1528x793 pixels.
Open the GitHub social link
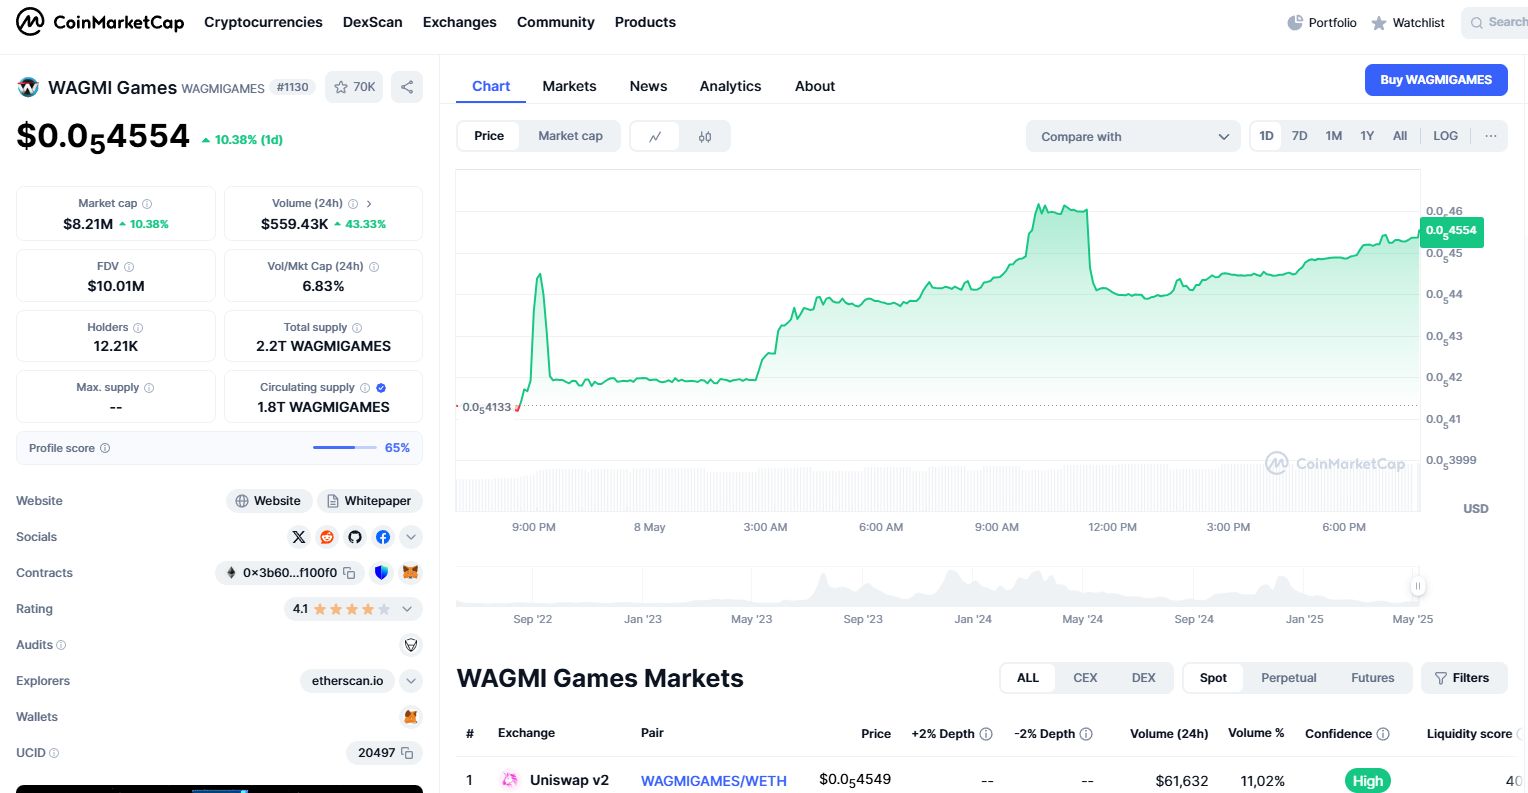(355, 537)
